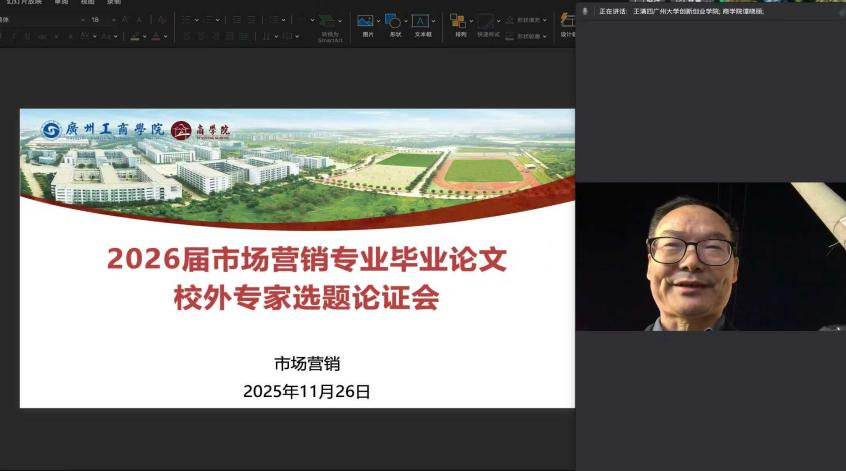
Task: Click the 形状 (Shapes) insert icon
Action: click(393, 20)
